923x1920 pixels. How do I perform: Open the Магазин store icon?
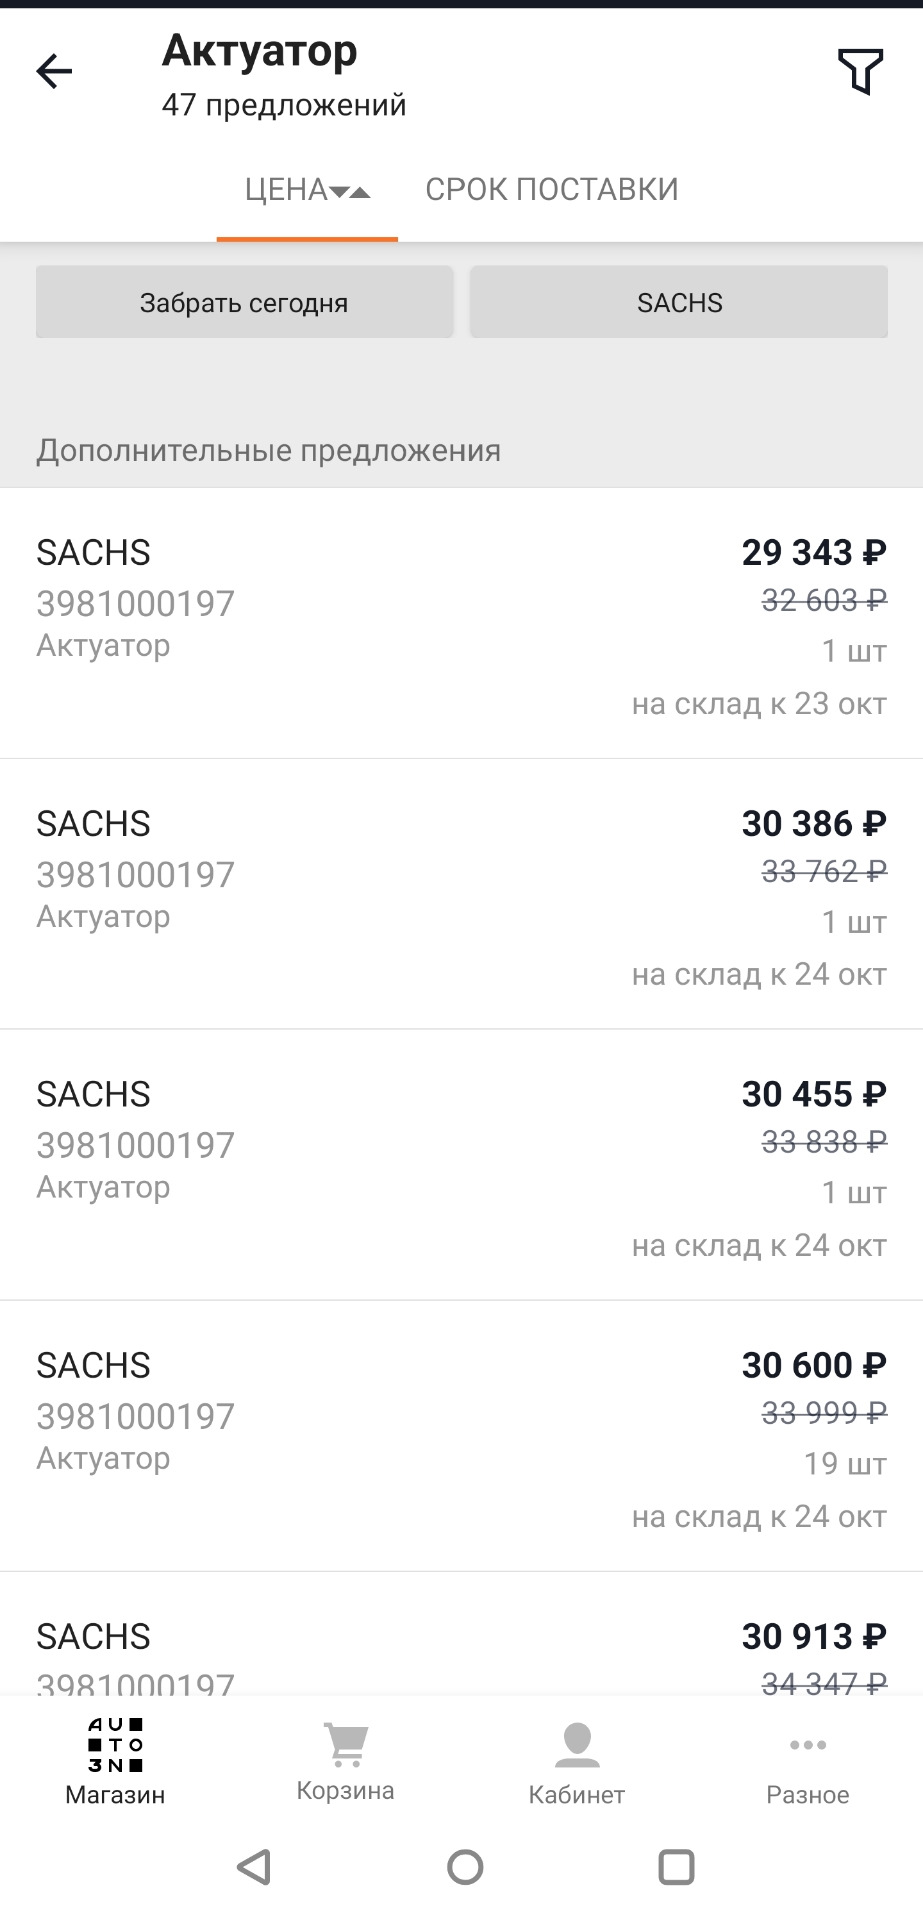click(115, 1746)
